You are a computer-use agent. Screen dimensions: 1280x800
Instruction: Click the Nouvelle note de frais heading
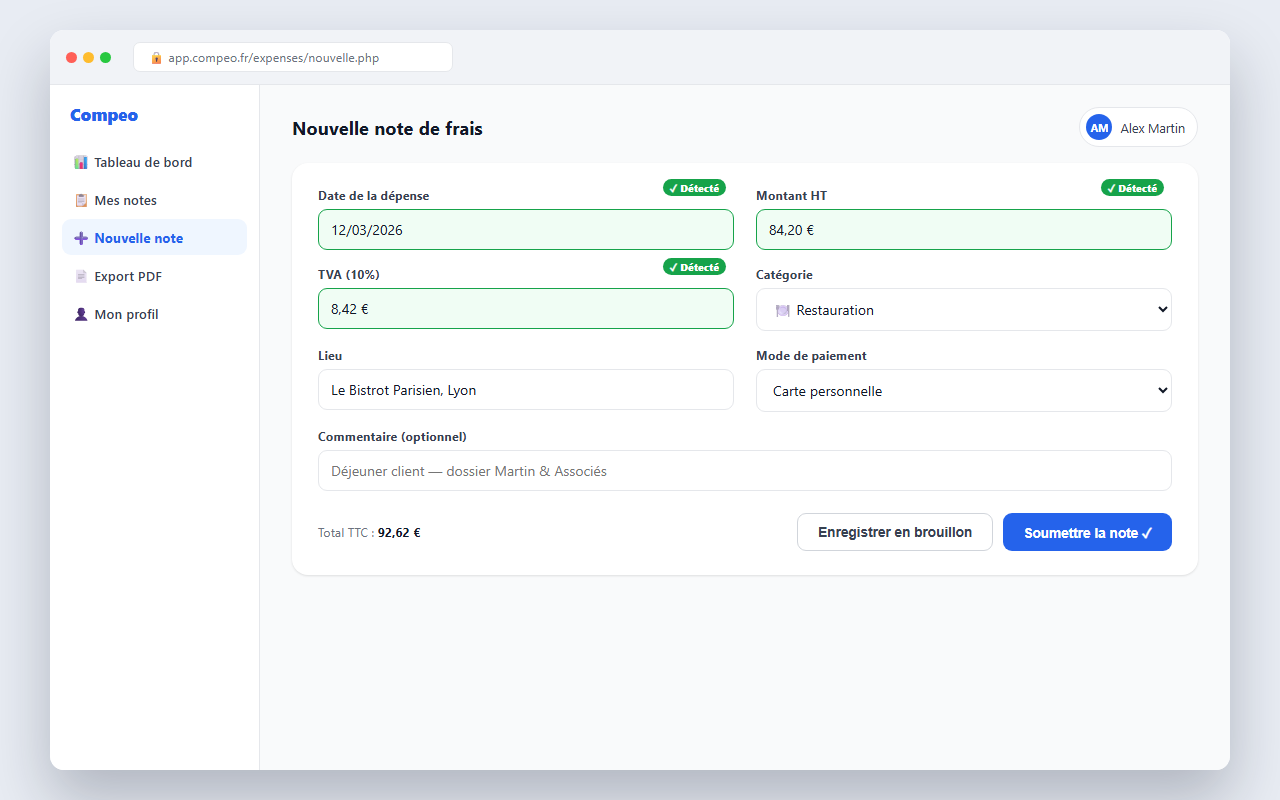tap(387, 129)
